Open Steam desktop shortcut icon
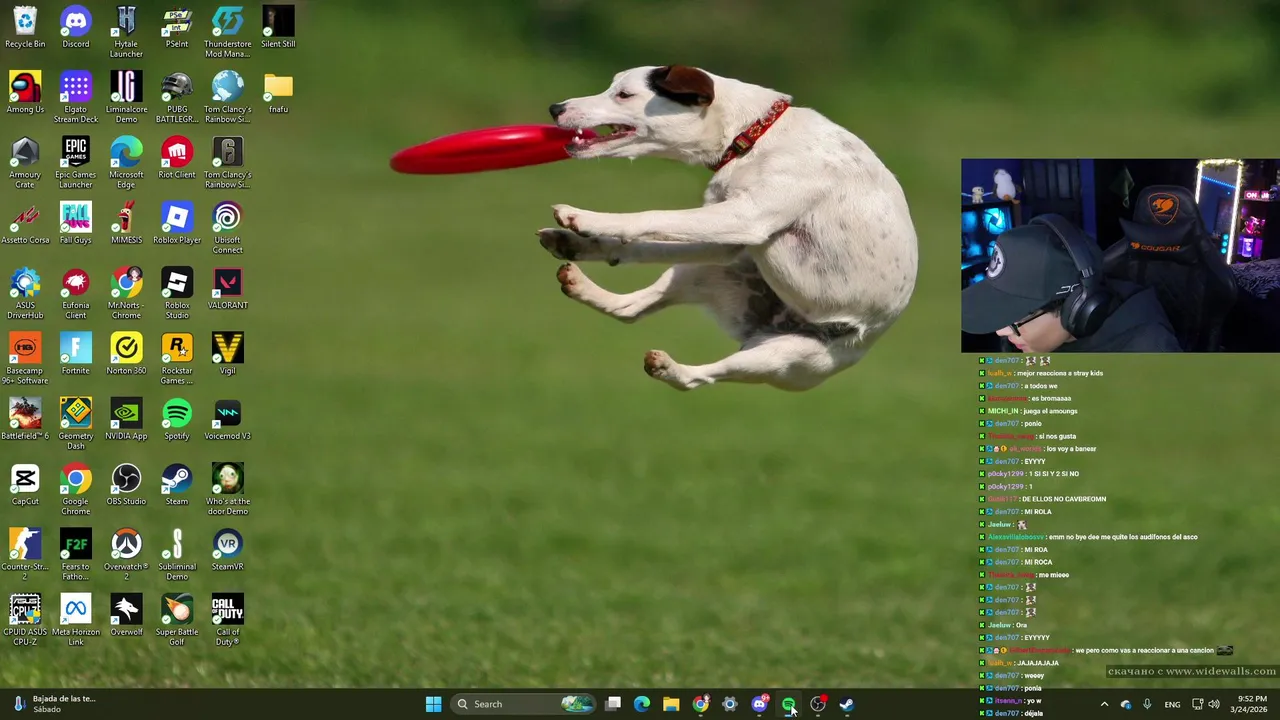 click(177, 485)
